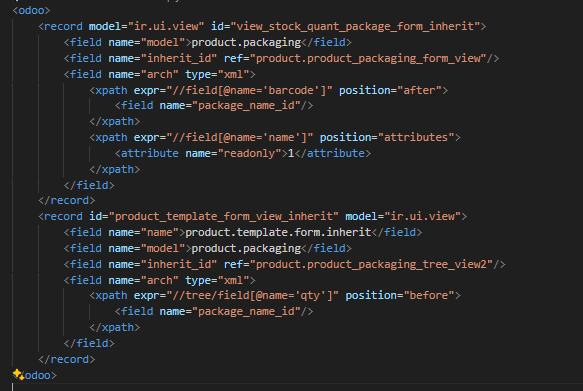
Task: Click the 'barcode' xpath expression string
Action: [249, 90]
